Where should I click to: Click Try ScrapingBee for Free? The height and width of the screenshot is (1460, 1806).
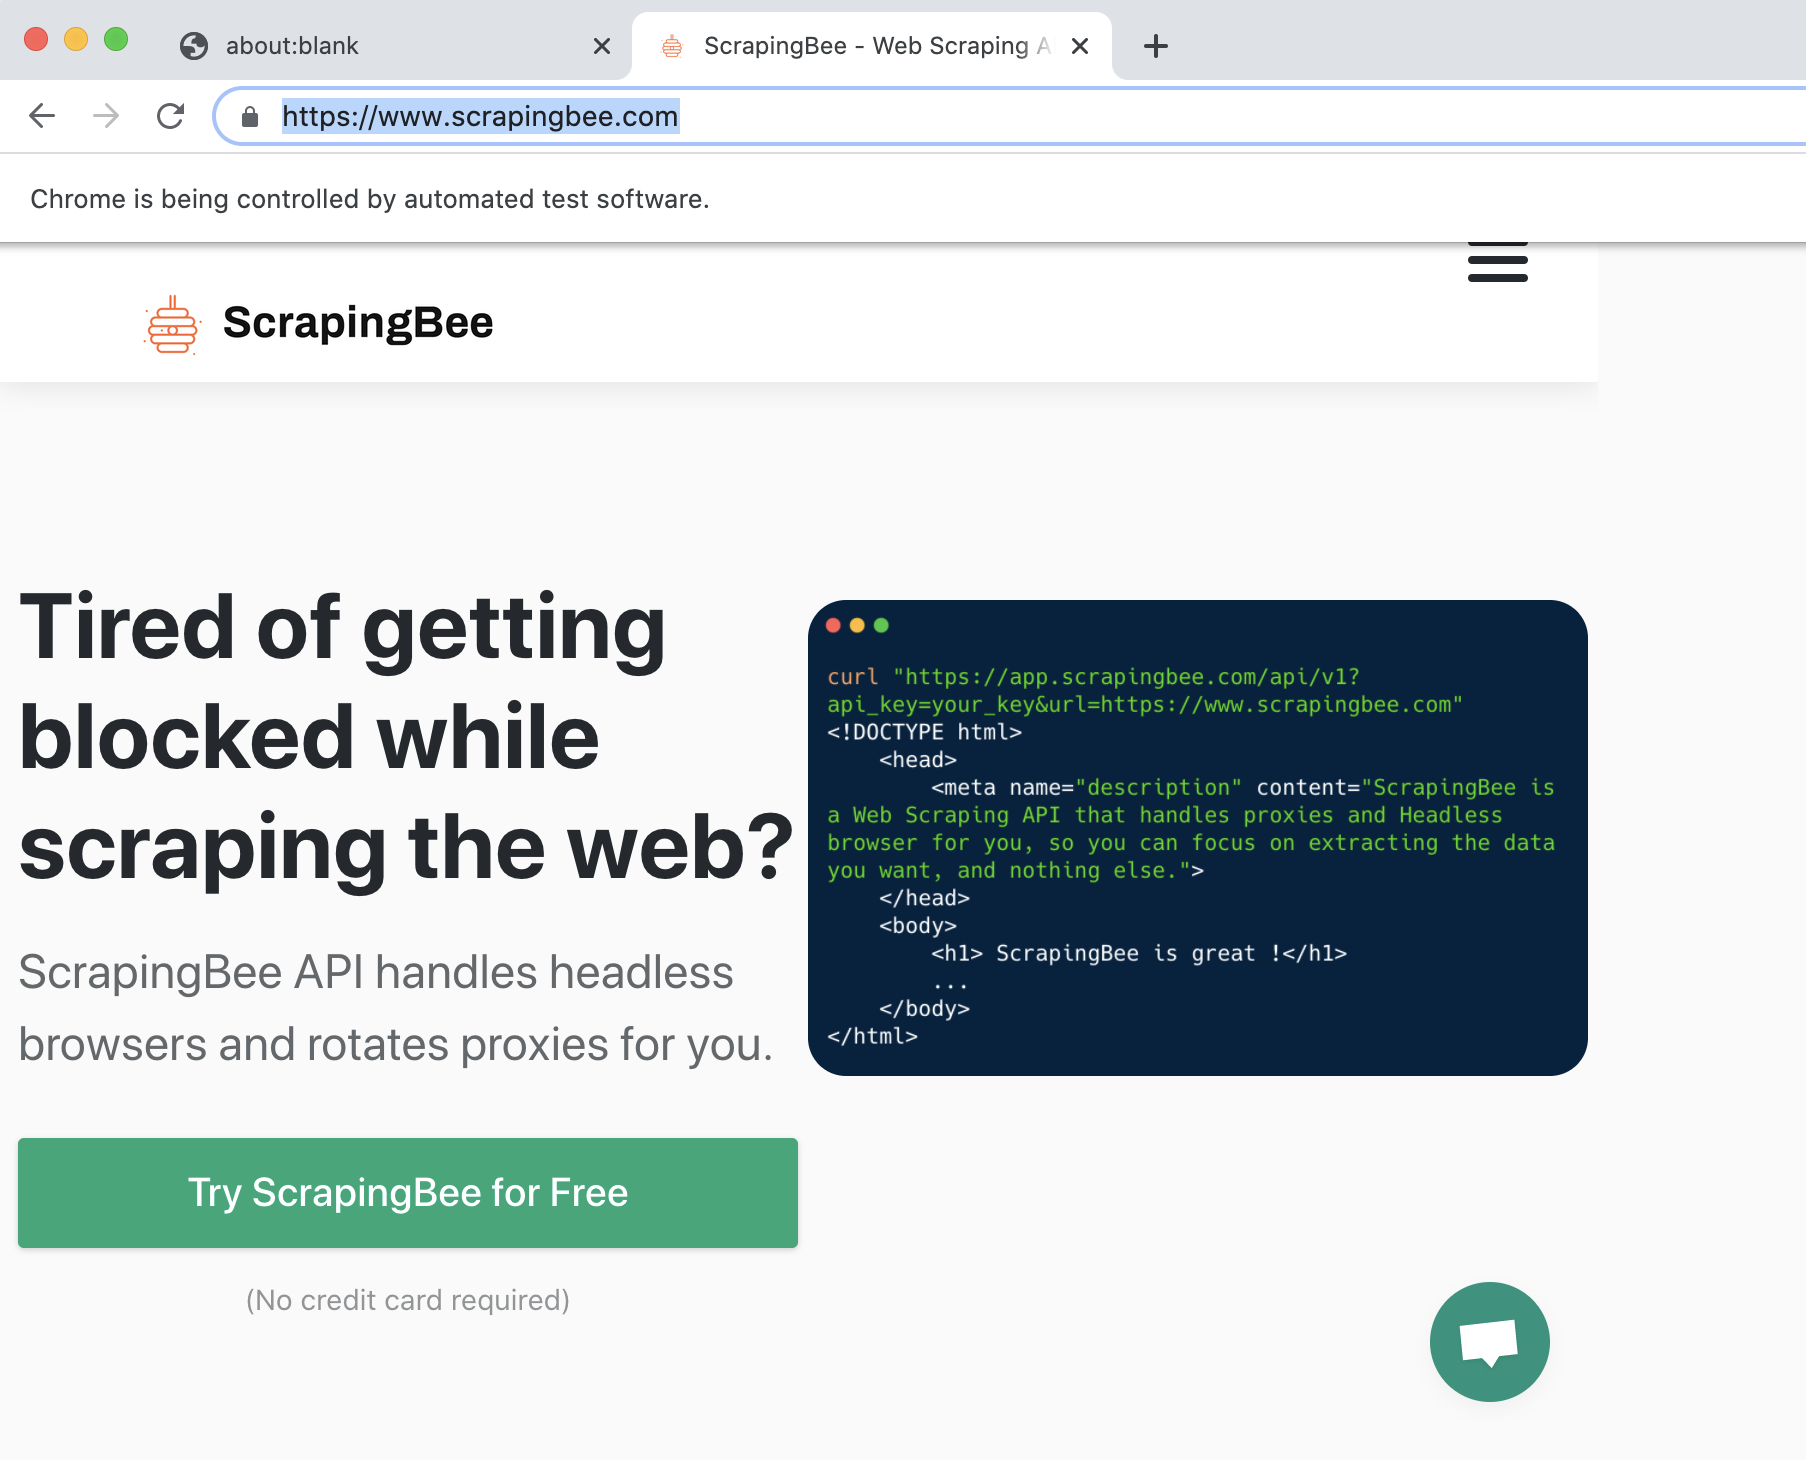click(408, 1192)
